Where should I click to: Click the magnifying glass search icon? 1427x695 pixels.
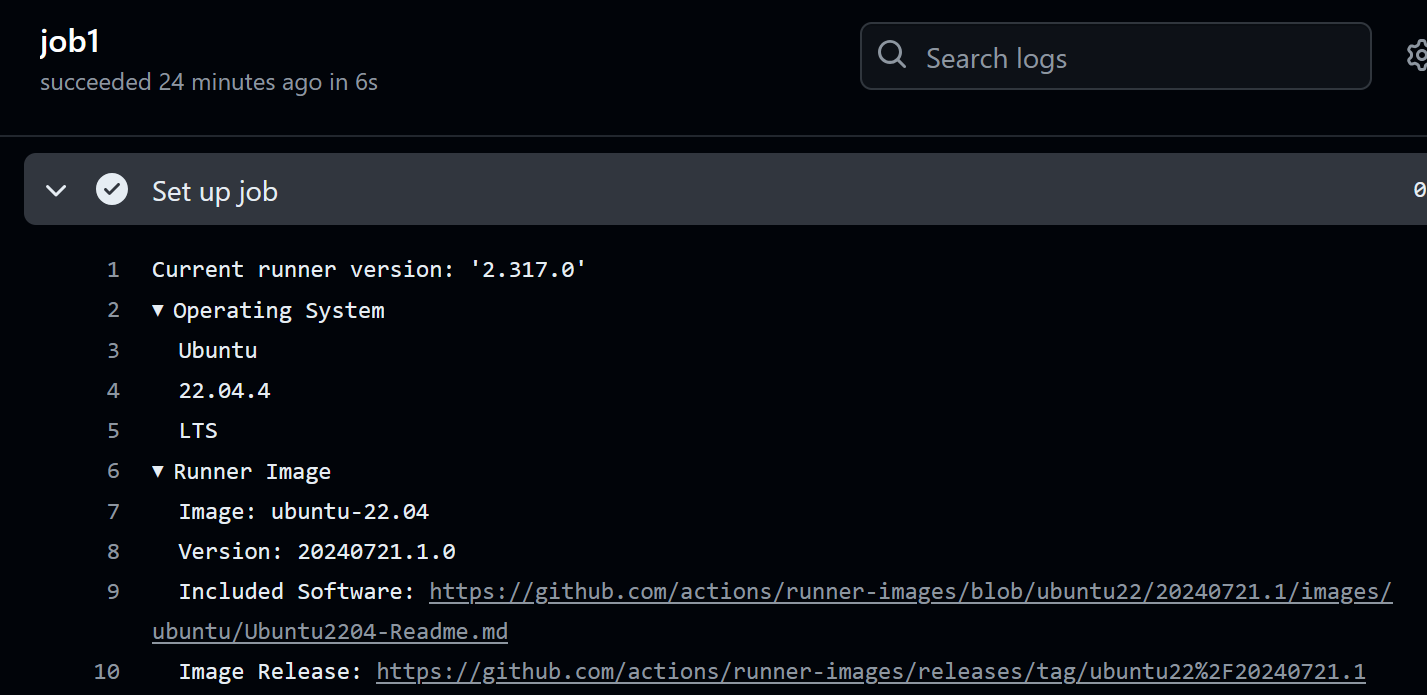tap(892, 55)
